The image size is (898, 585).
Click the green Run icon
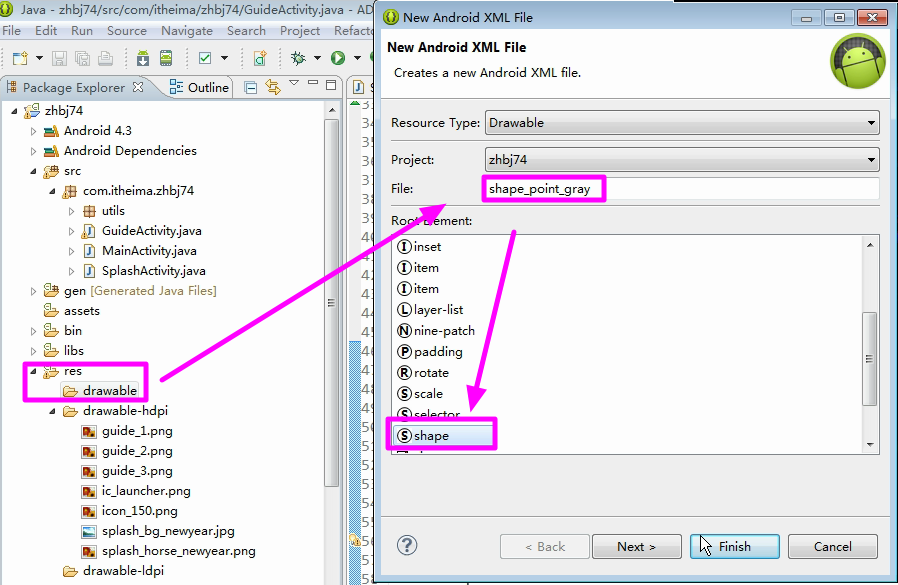(338, 58)
